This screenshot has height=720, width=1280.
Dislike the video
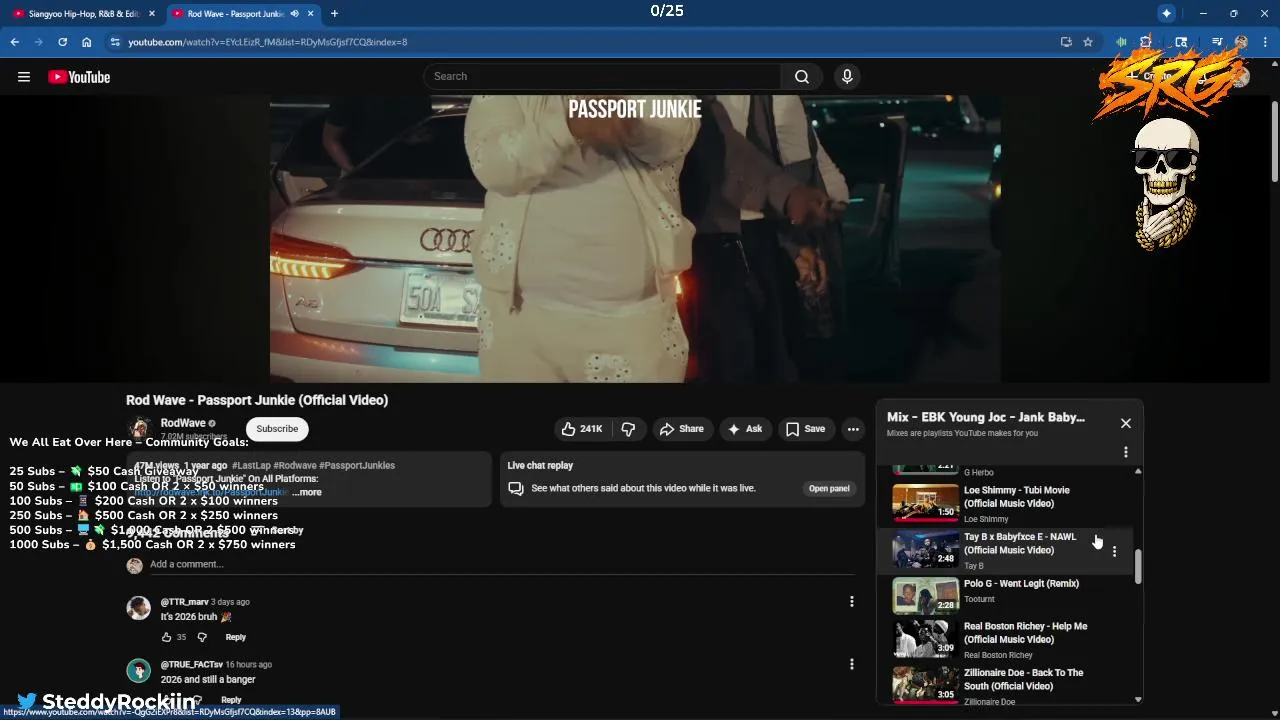pos(628,429)
